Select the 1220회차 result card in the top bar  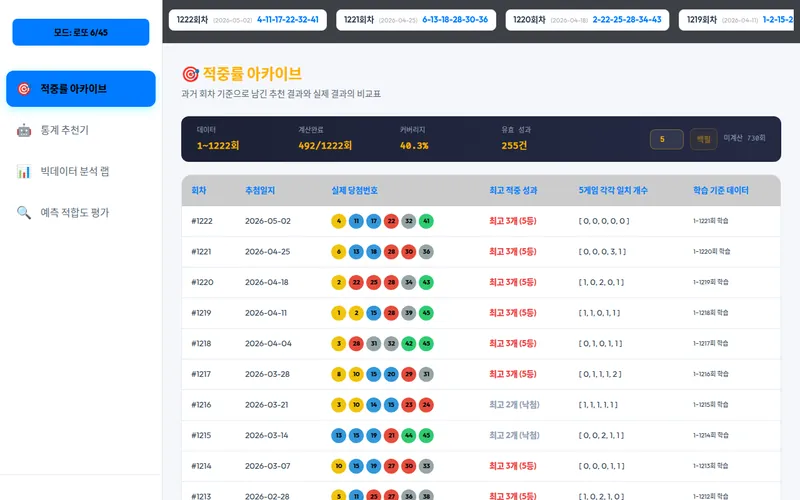pyautogui.click(x=587, y=20)
